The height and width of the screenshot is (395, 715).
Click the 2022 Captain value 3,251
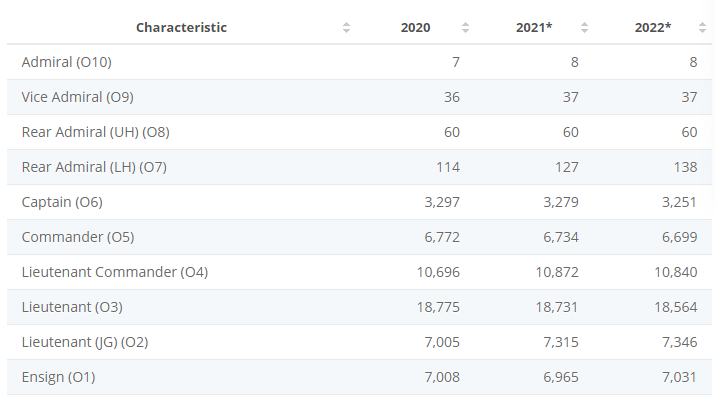[679, 202]
